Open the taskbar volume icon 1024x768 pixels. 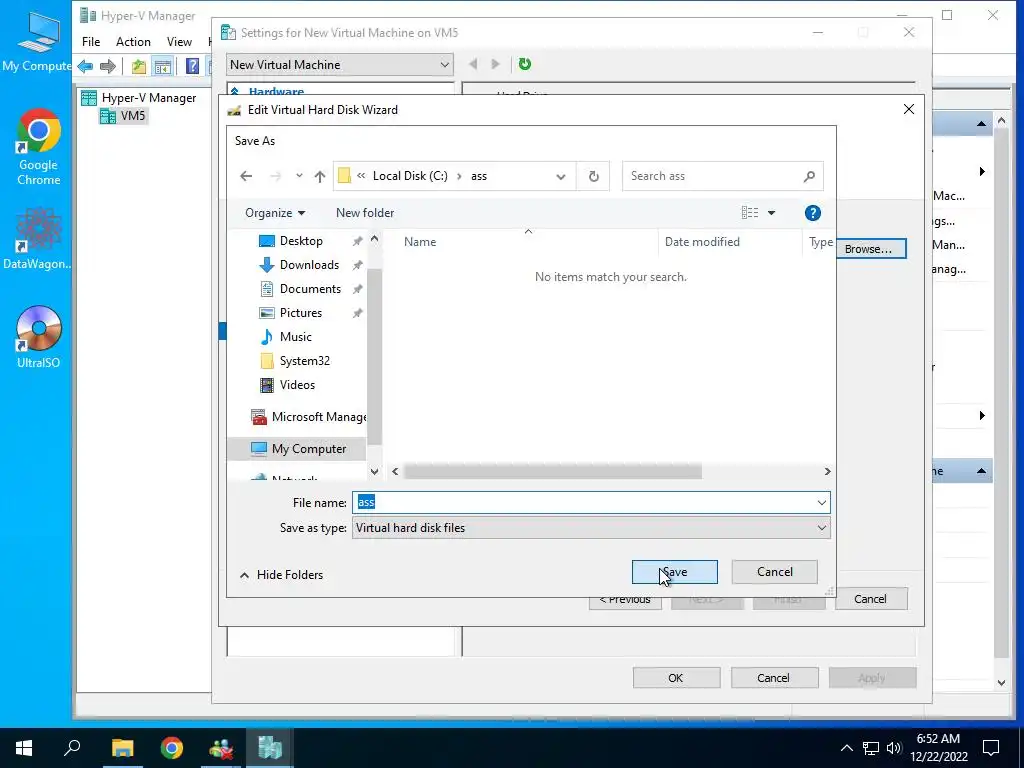[894, 748]
